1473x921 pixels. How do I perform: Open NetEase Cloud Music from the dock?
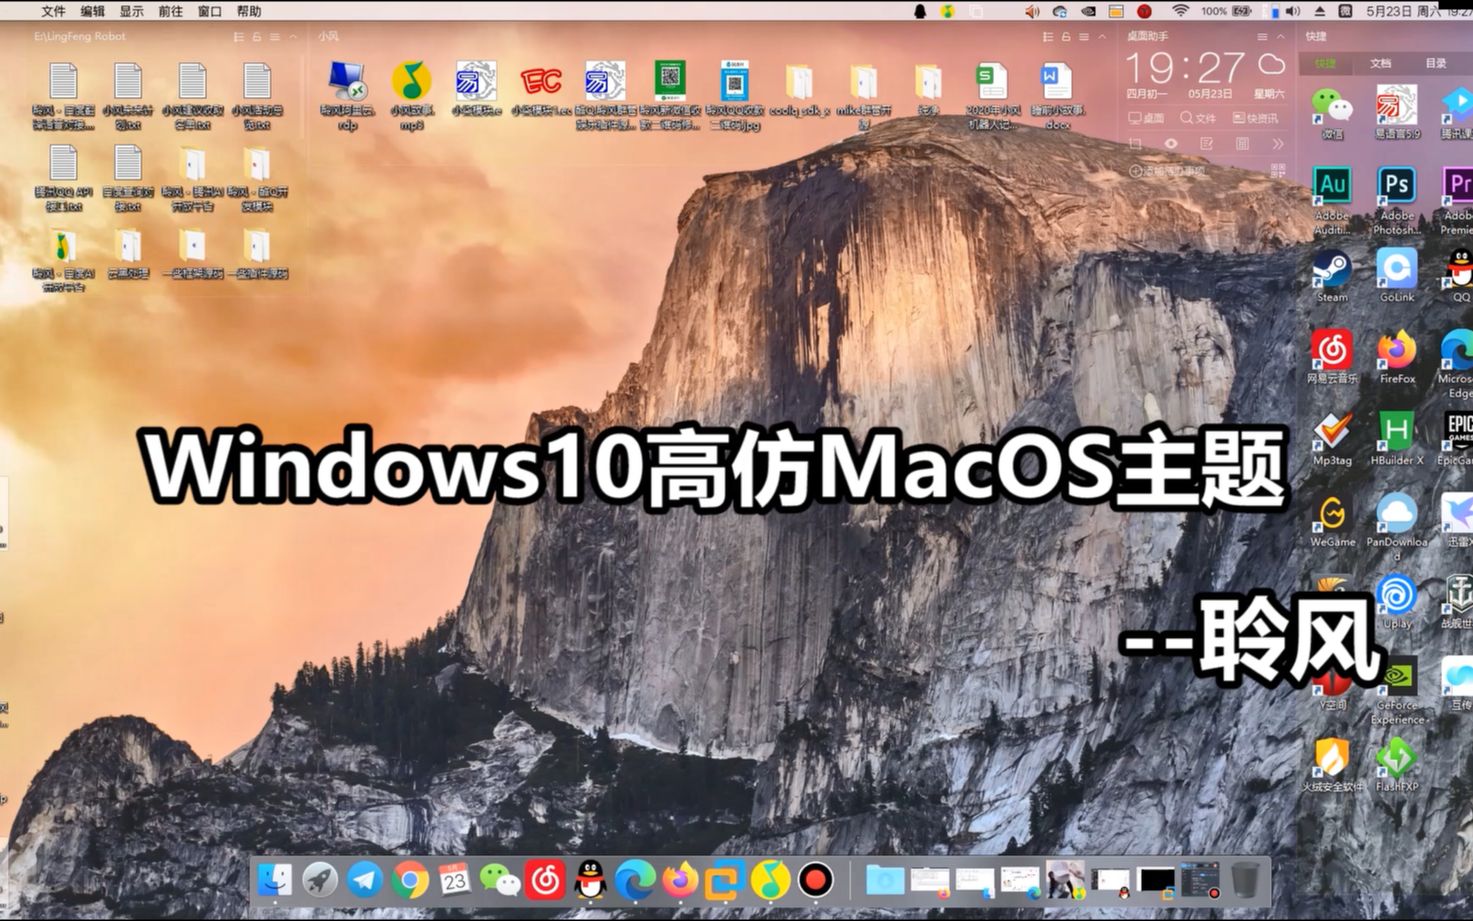click(x=545, y=880)
